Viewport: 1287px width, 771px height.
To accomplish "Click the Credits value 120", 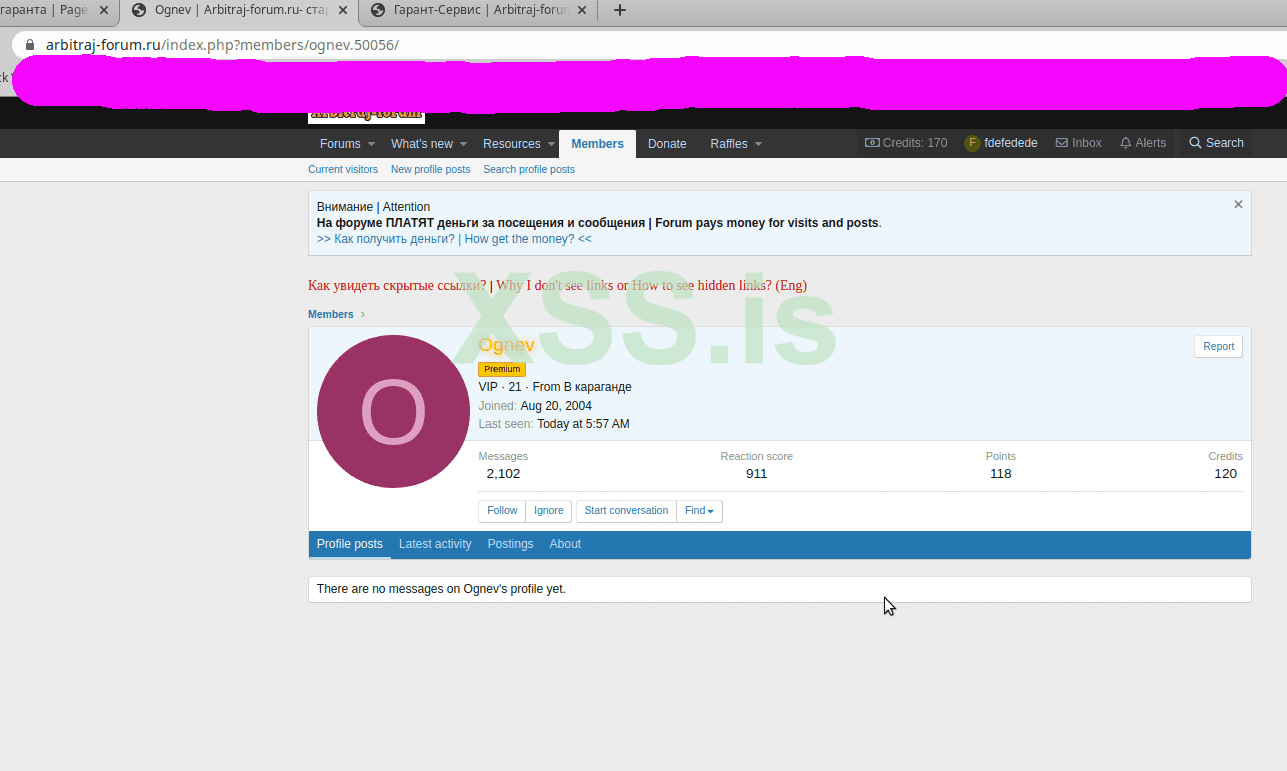I will [1226, 473].
